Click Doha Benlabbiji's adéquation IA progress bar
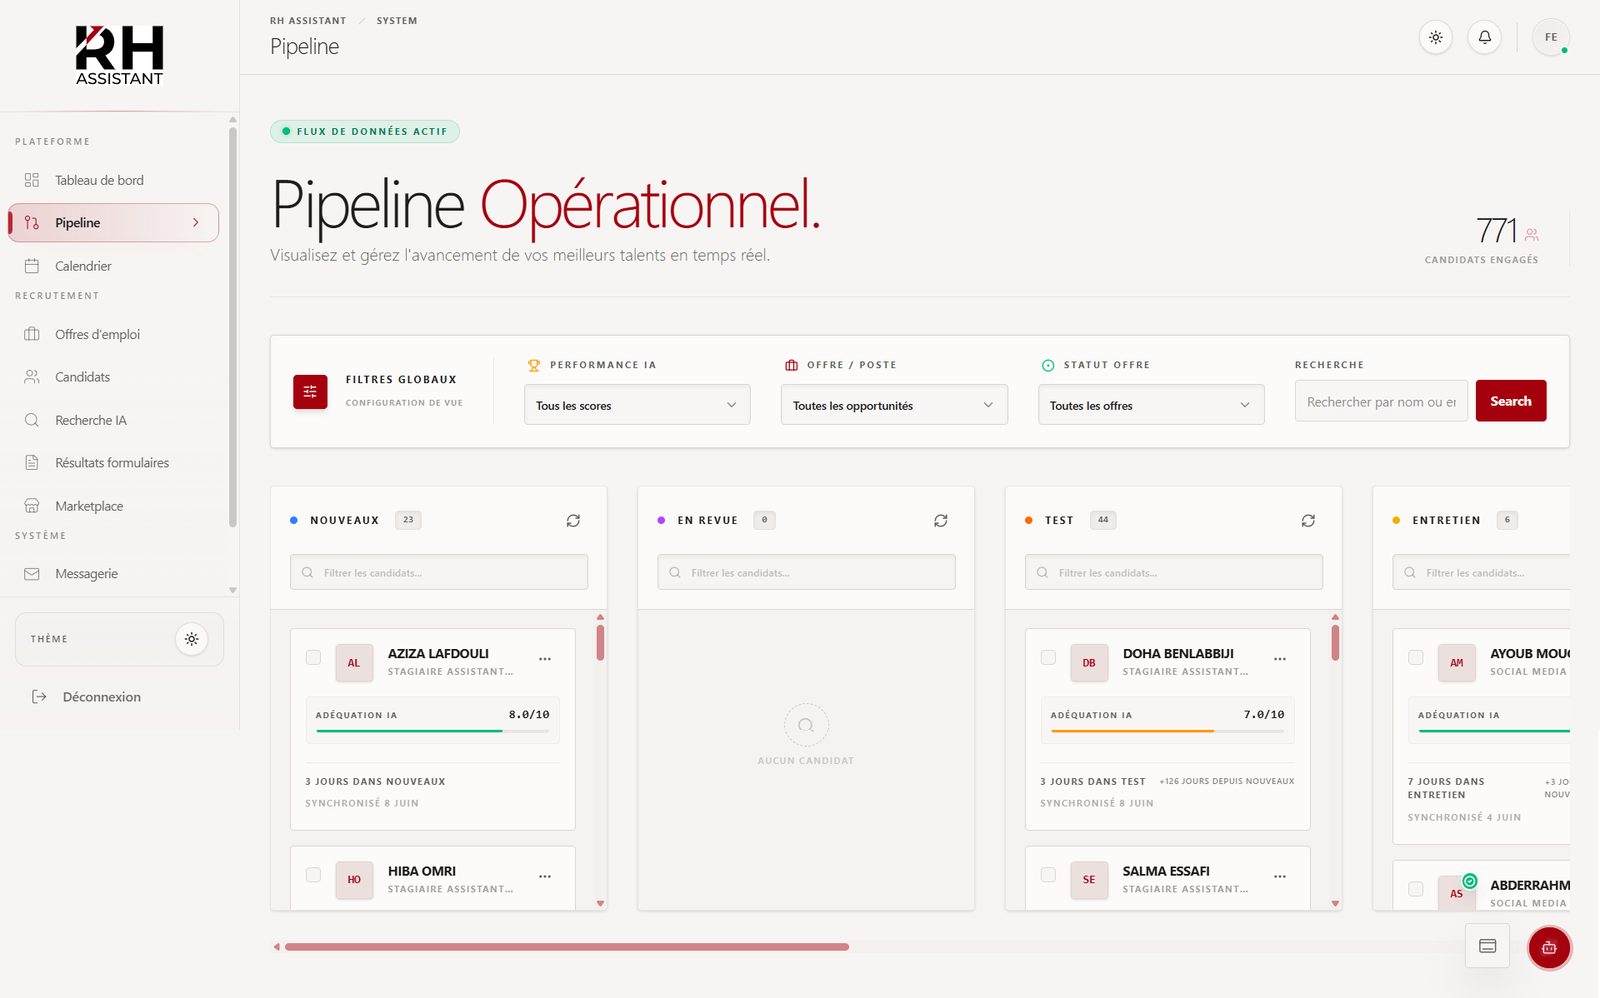 coord(1167,731)
